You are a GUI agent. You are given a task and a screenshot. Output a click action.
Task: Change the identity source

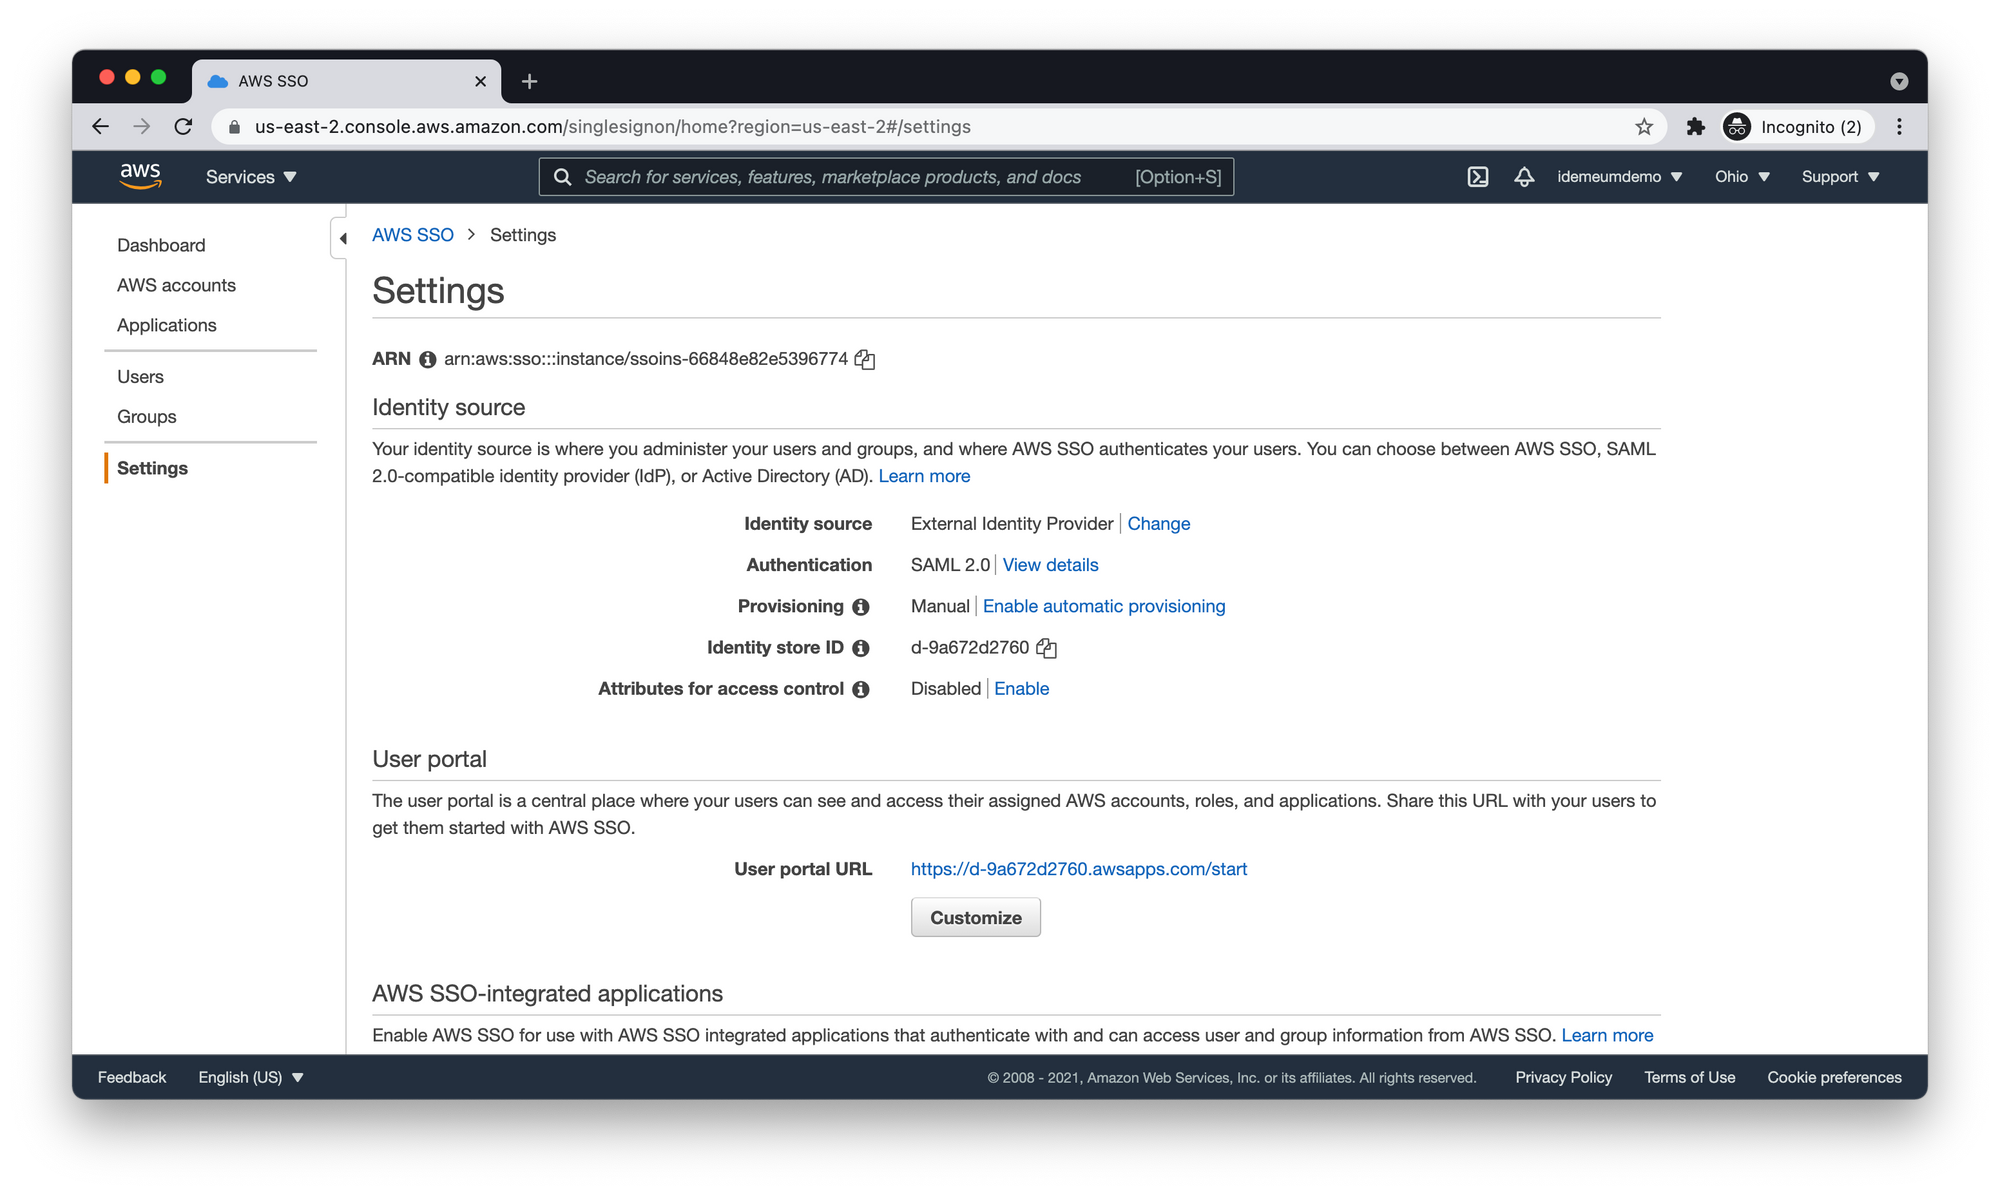[x=1158, y=524]
